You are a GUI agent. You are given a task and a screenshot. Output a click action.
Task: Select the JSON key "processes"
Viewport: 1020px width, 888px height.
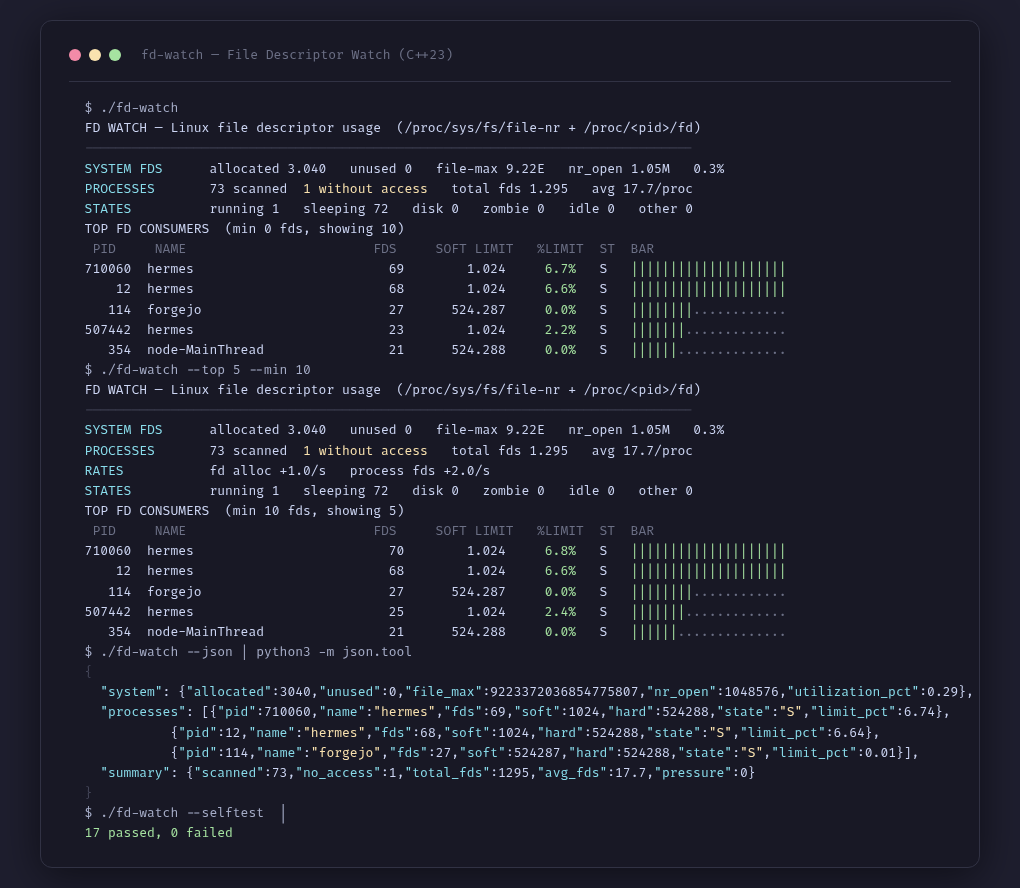pos(143,712)
